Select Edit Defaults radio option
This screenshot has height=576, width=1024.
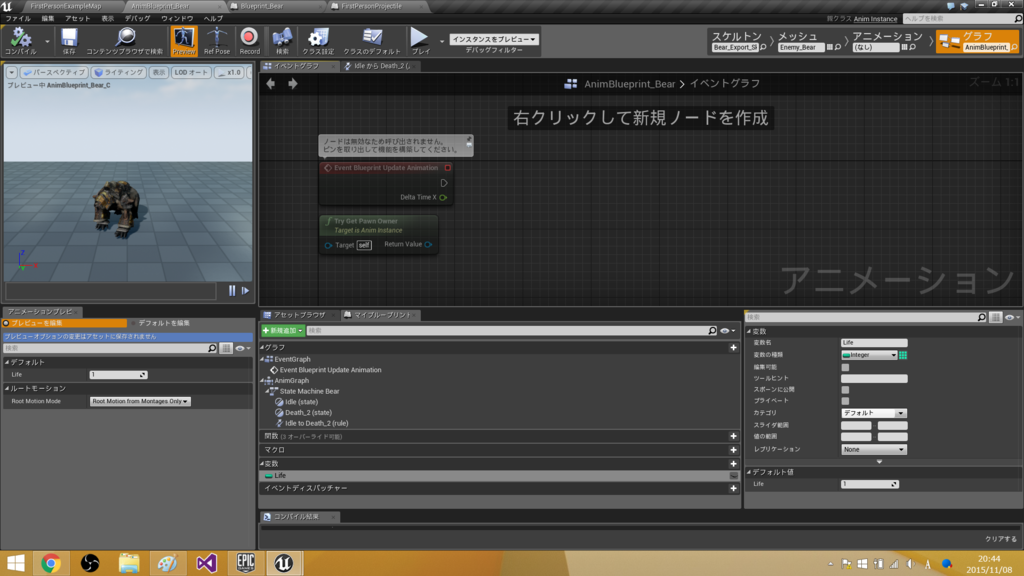coord(161,323)
